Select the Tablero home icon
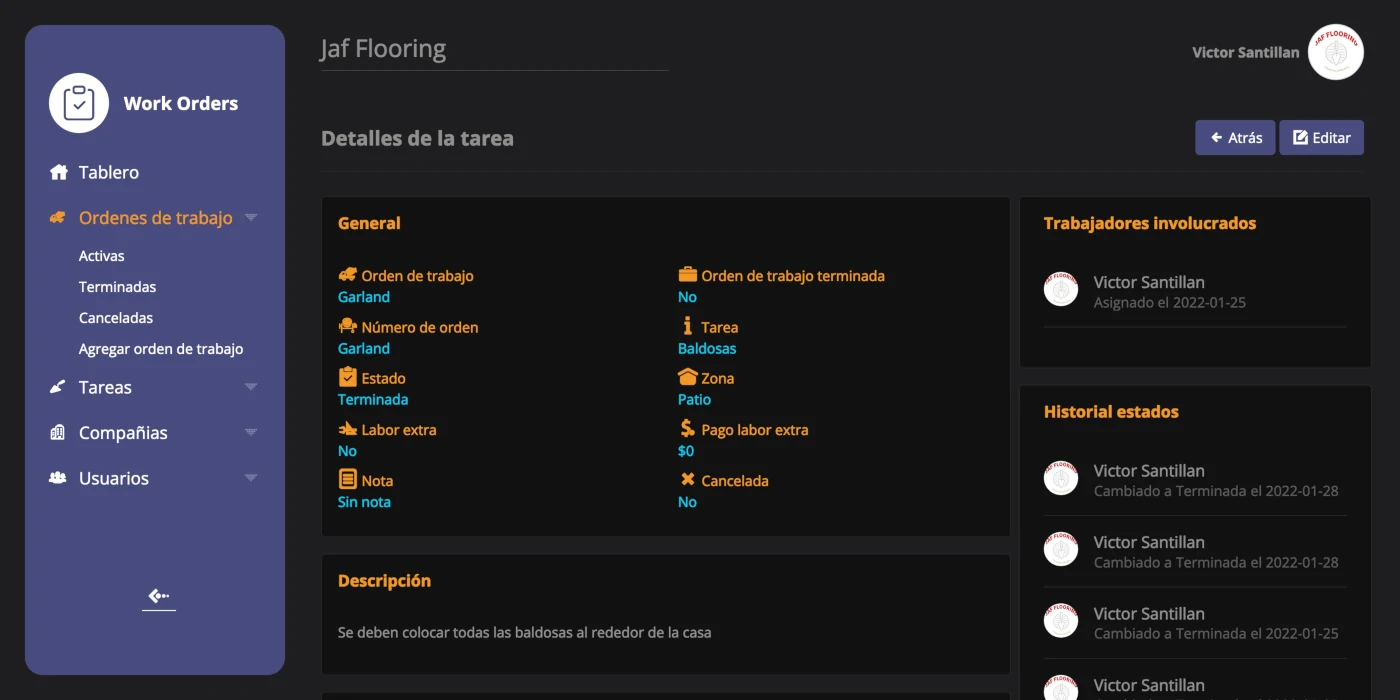This screenshot has height=700, width=1400. [x=57, y=172]
